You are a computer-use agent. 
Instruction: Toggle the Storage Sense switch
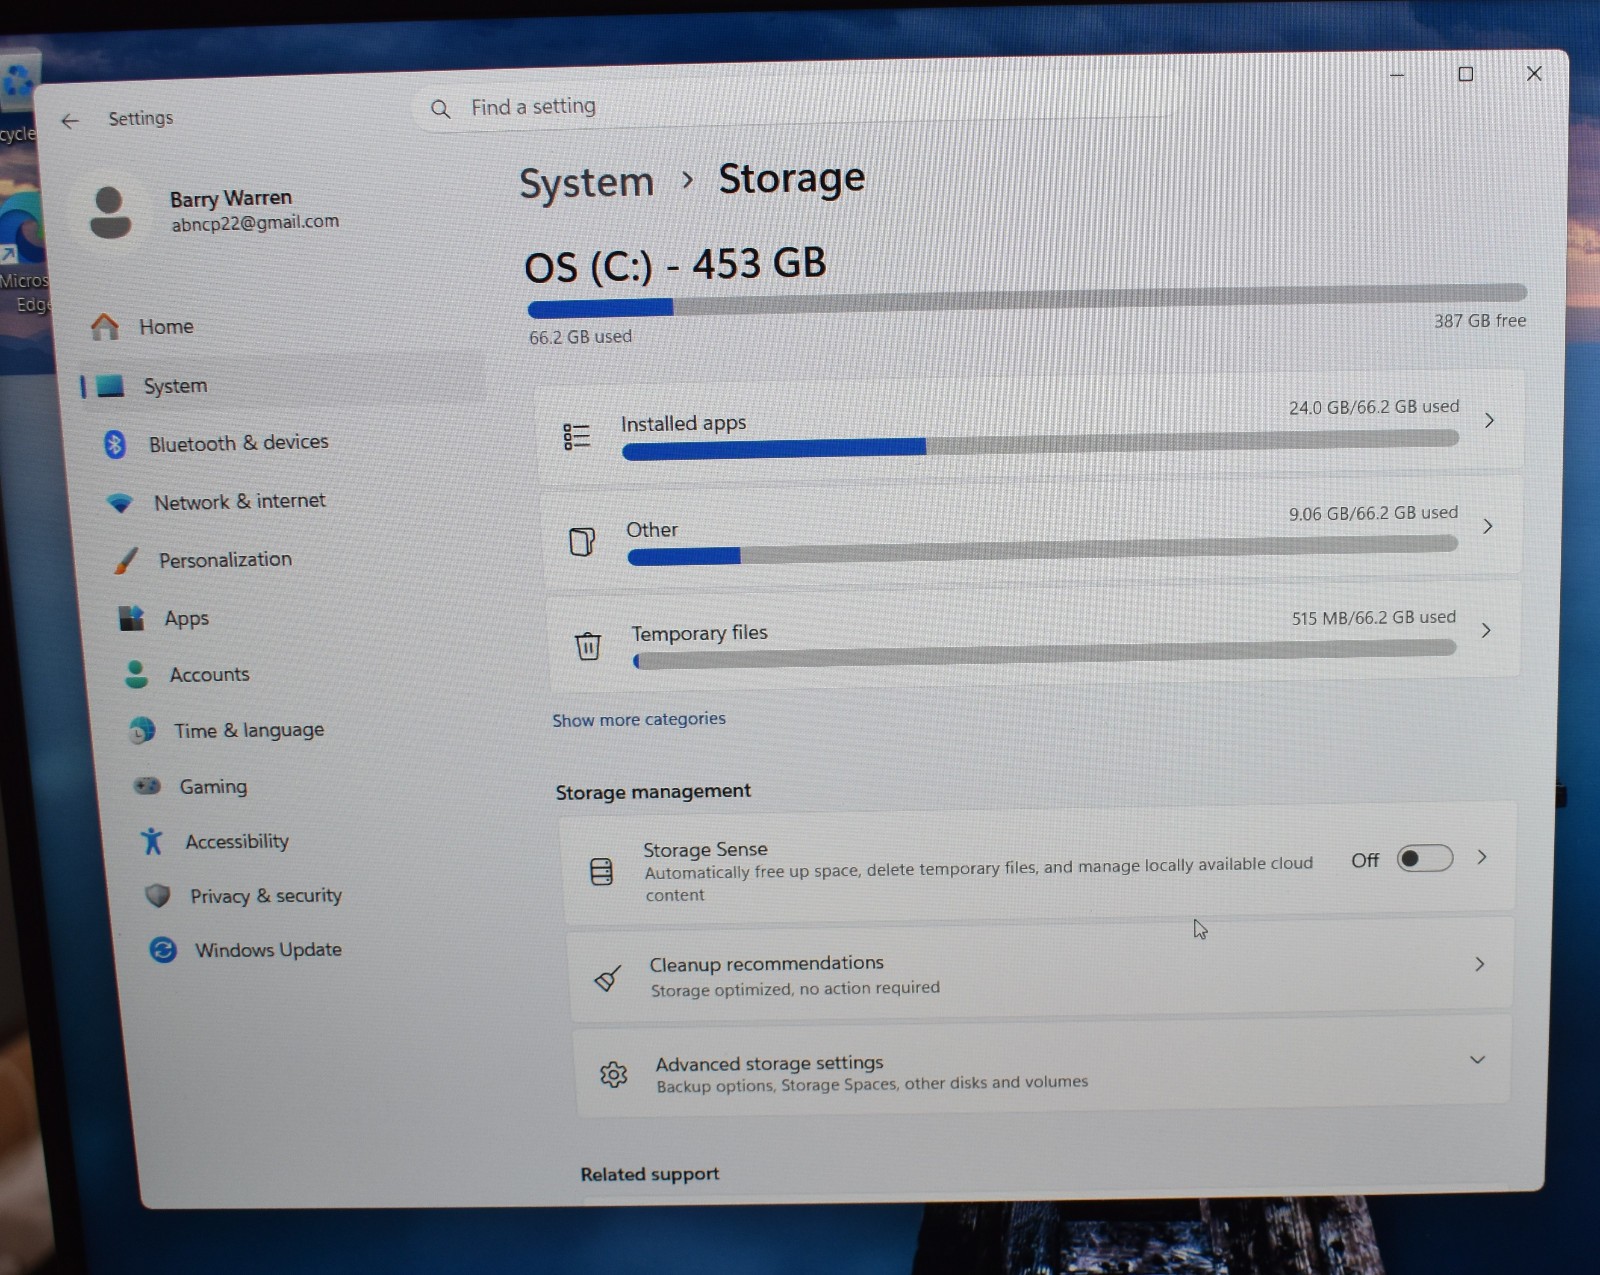pos(1424,859)
